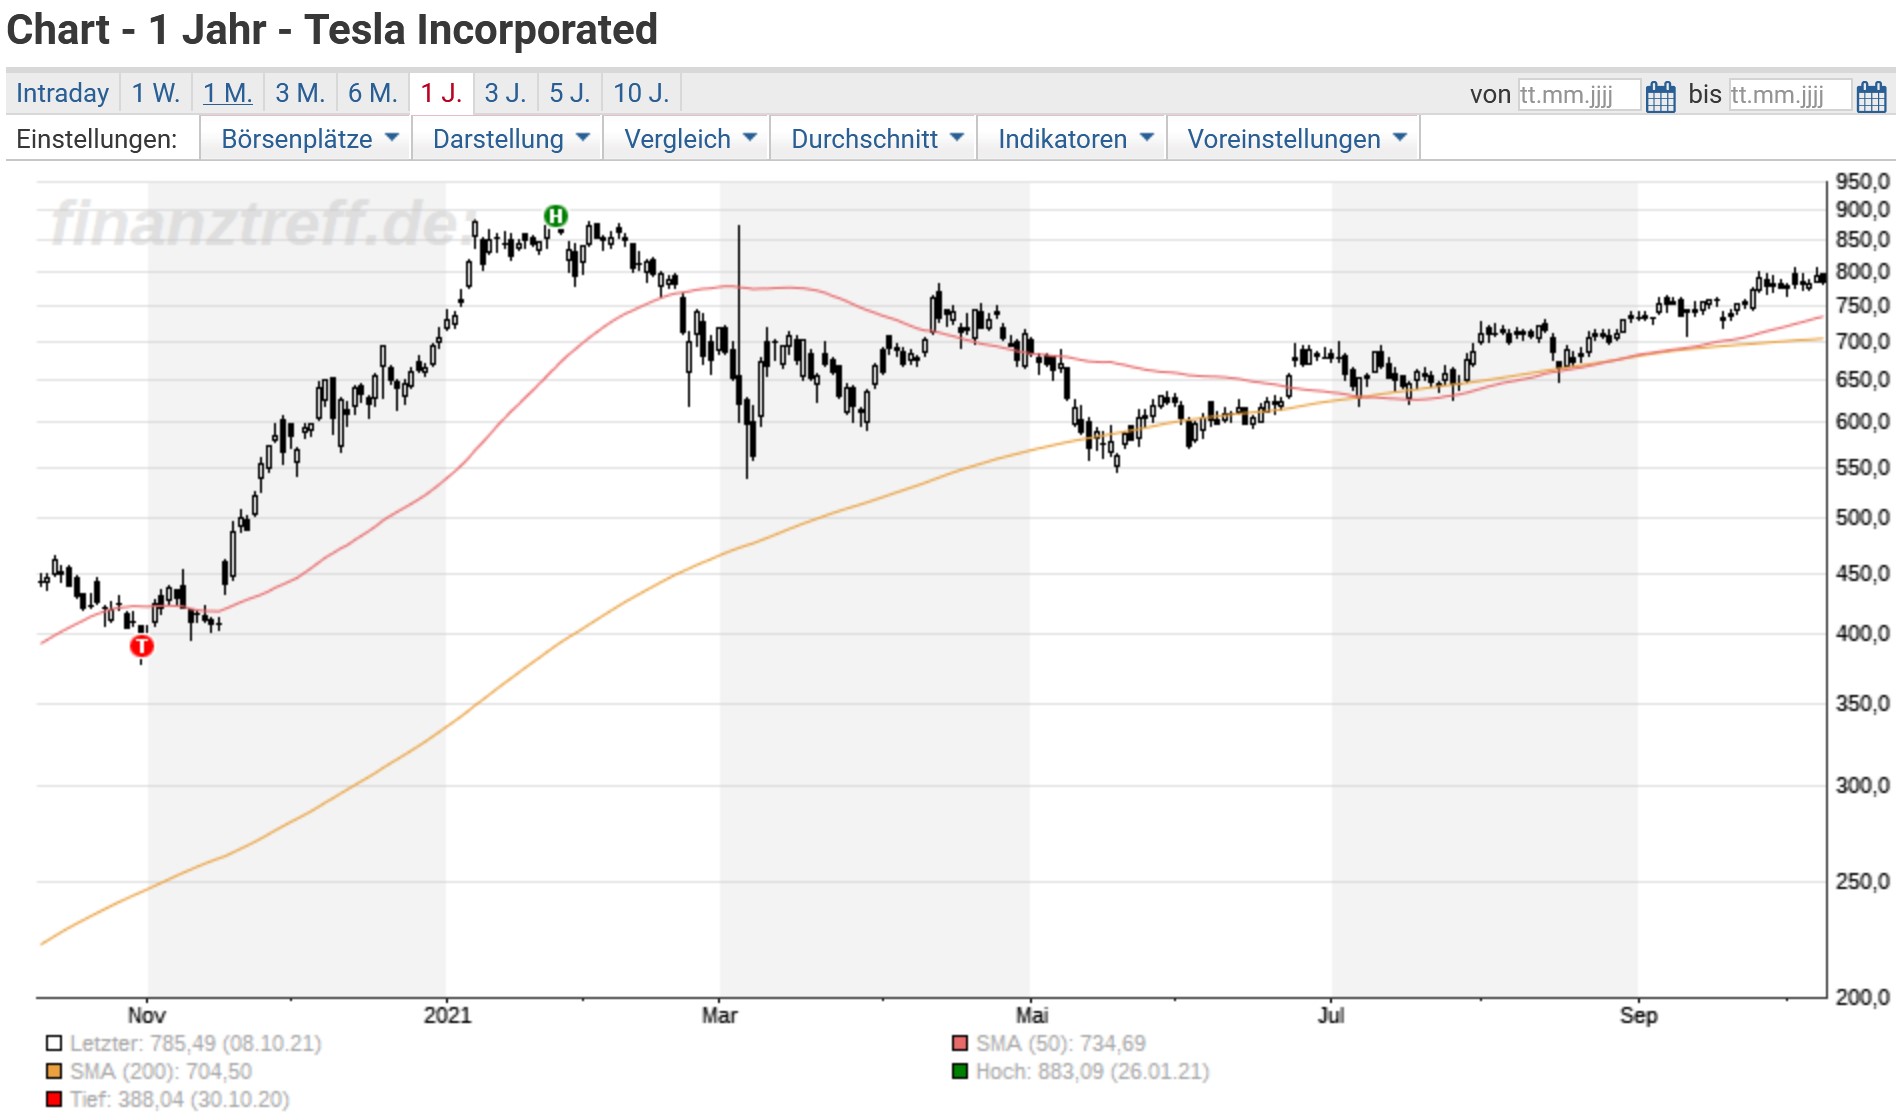The image size is (1896, 1120).
Task: Click the orange SMA (200) legend swatch
Action: 54,1071
